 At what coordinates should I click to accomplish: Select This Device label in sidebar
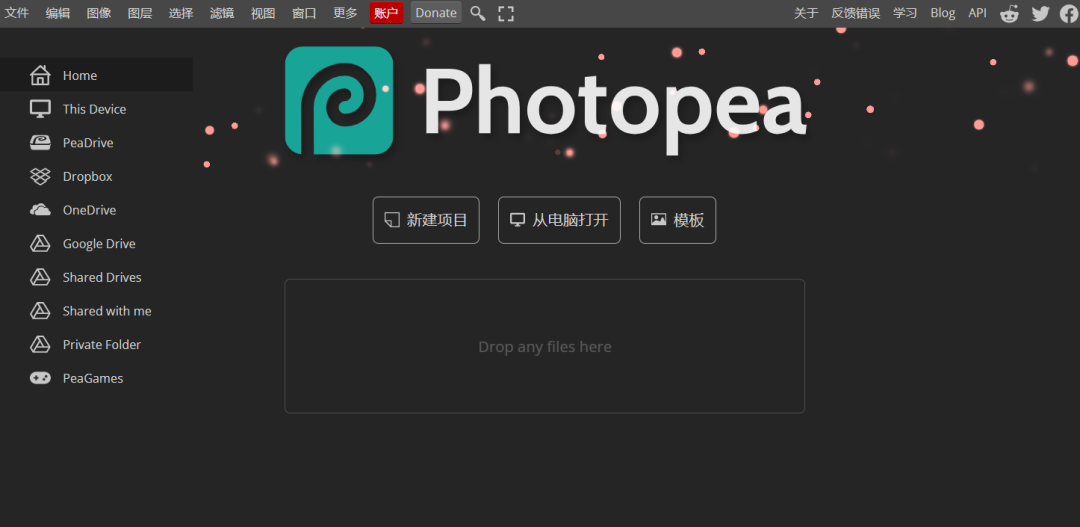(x=94, y=109)
